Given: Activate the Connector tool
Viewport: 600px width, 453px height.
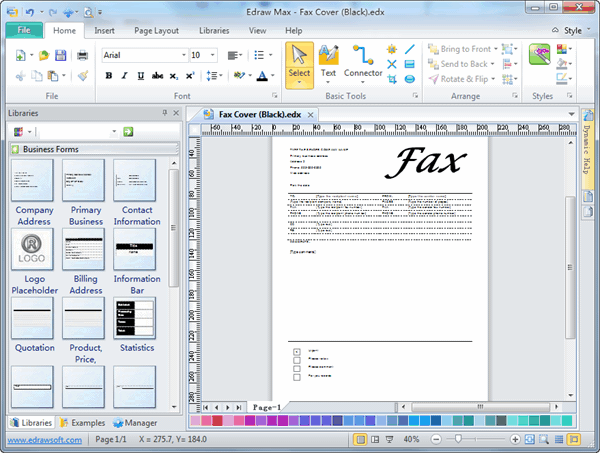Looking at the screenshot, I should coord(363,65).
